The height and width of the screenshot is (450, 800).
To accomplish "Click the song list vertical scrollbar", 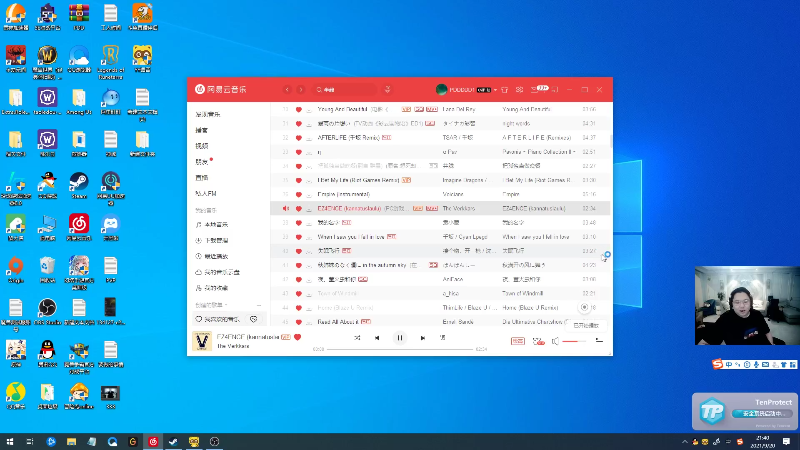I will click(611, 141).
